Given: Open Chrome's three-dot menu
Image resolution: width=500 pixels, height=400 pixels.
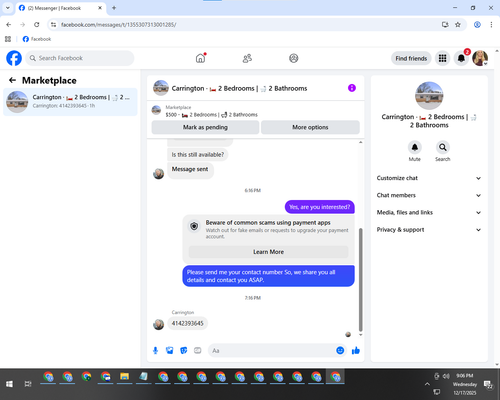Looking at the screenshot, I should click(491, 24).
